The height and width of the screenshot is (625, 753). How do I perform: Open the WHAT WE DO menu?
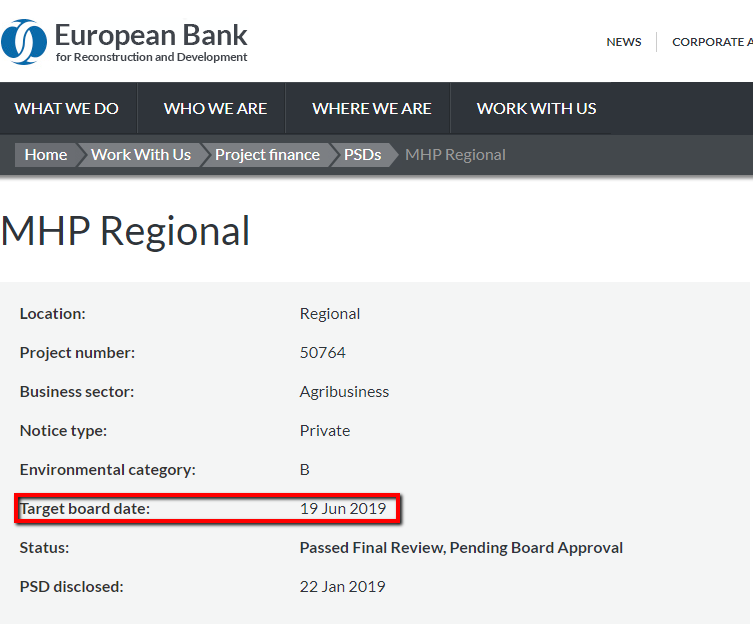coord(67,109)
